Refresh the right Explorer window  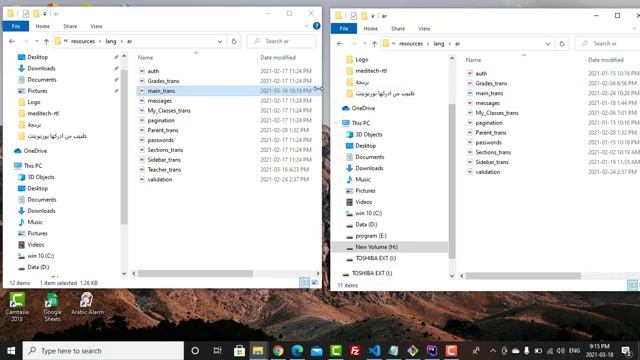562,44
